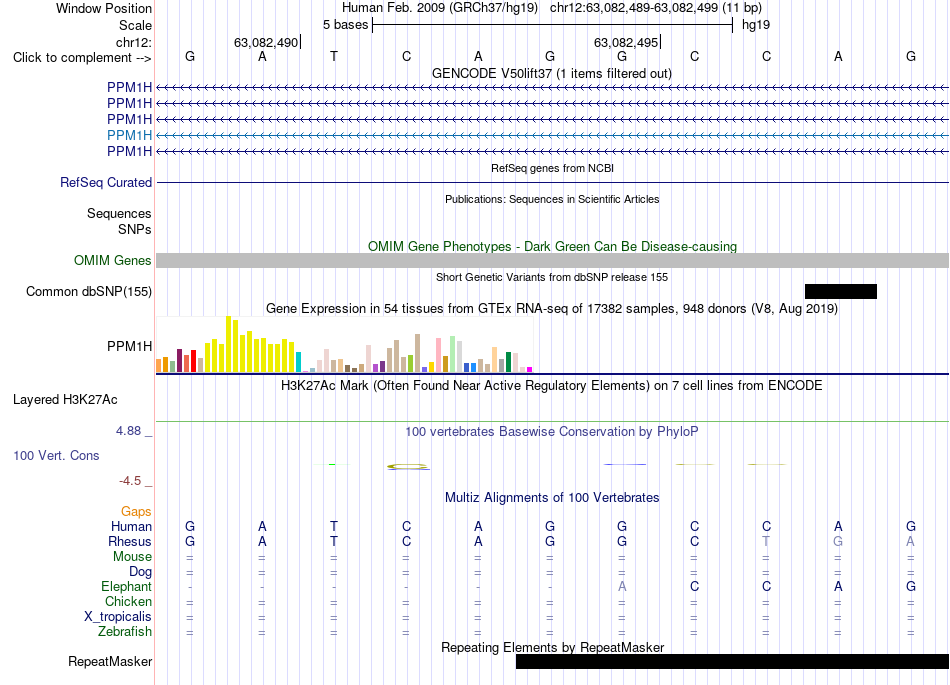Image resolution: width=950 pixels, height=685 pixels.
Task: Click the "Human Feb. 2009 (GRCh37/hg19)" assembly title
Action: (440, 8)
